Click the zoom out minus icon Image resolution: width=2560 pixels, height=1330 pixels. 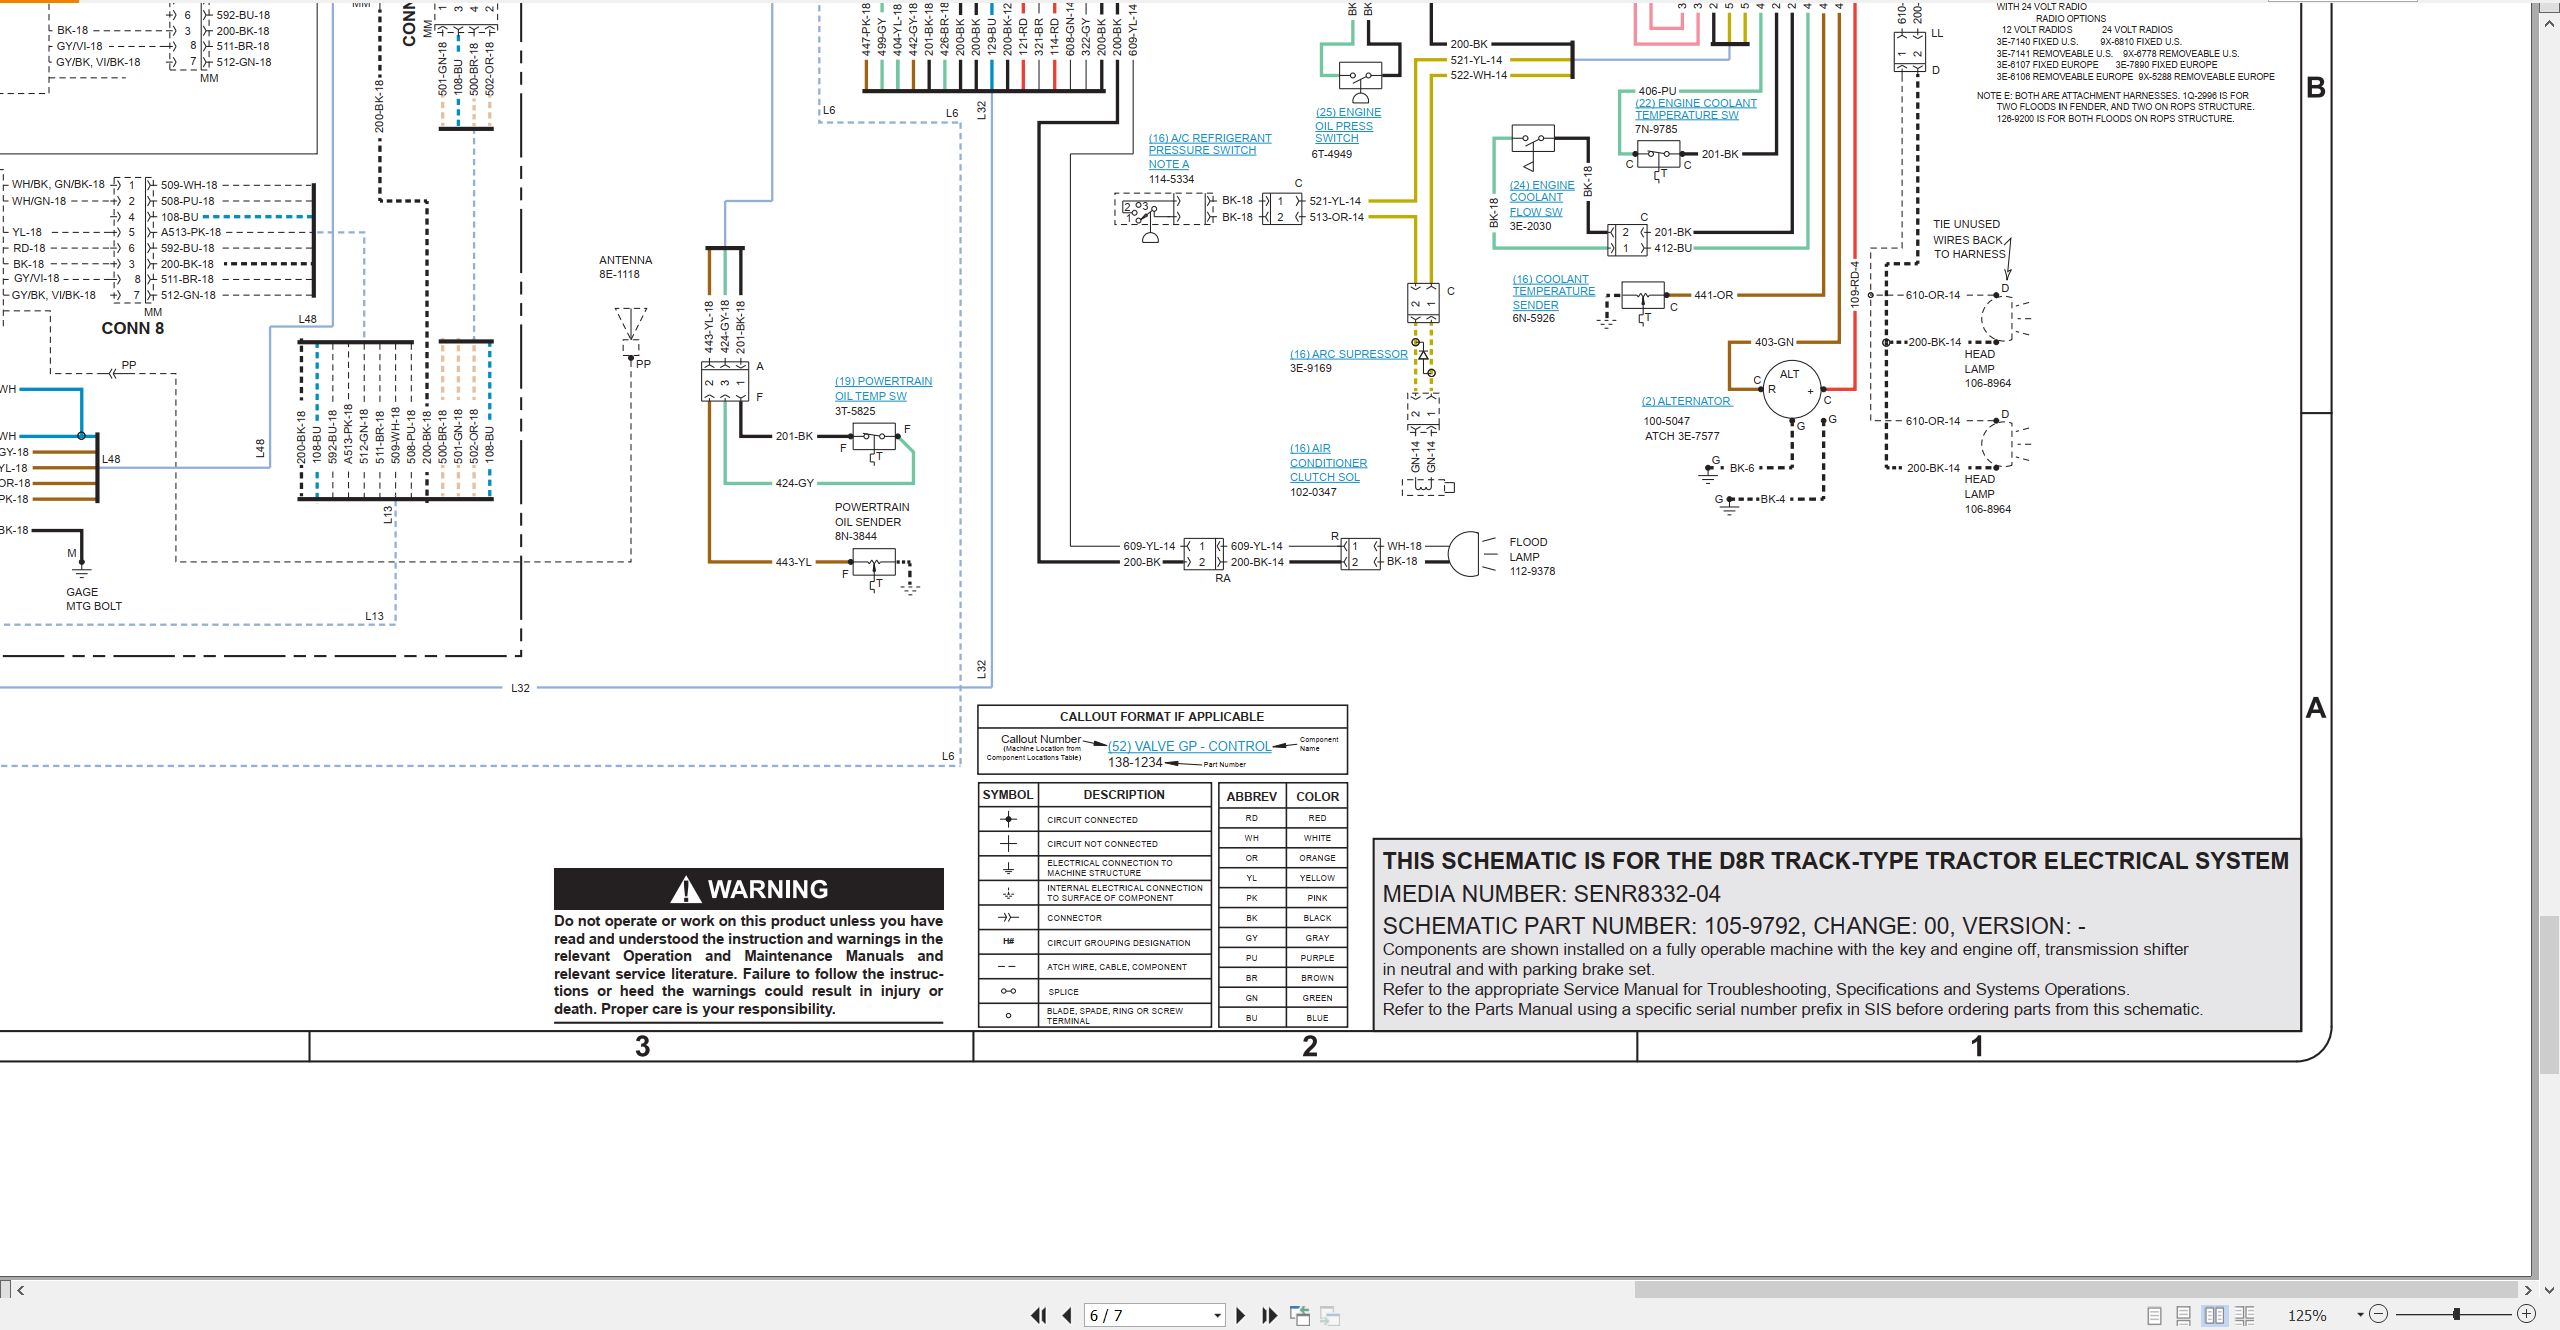click(x=2379, y=1314)
